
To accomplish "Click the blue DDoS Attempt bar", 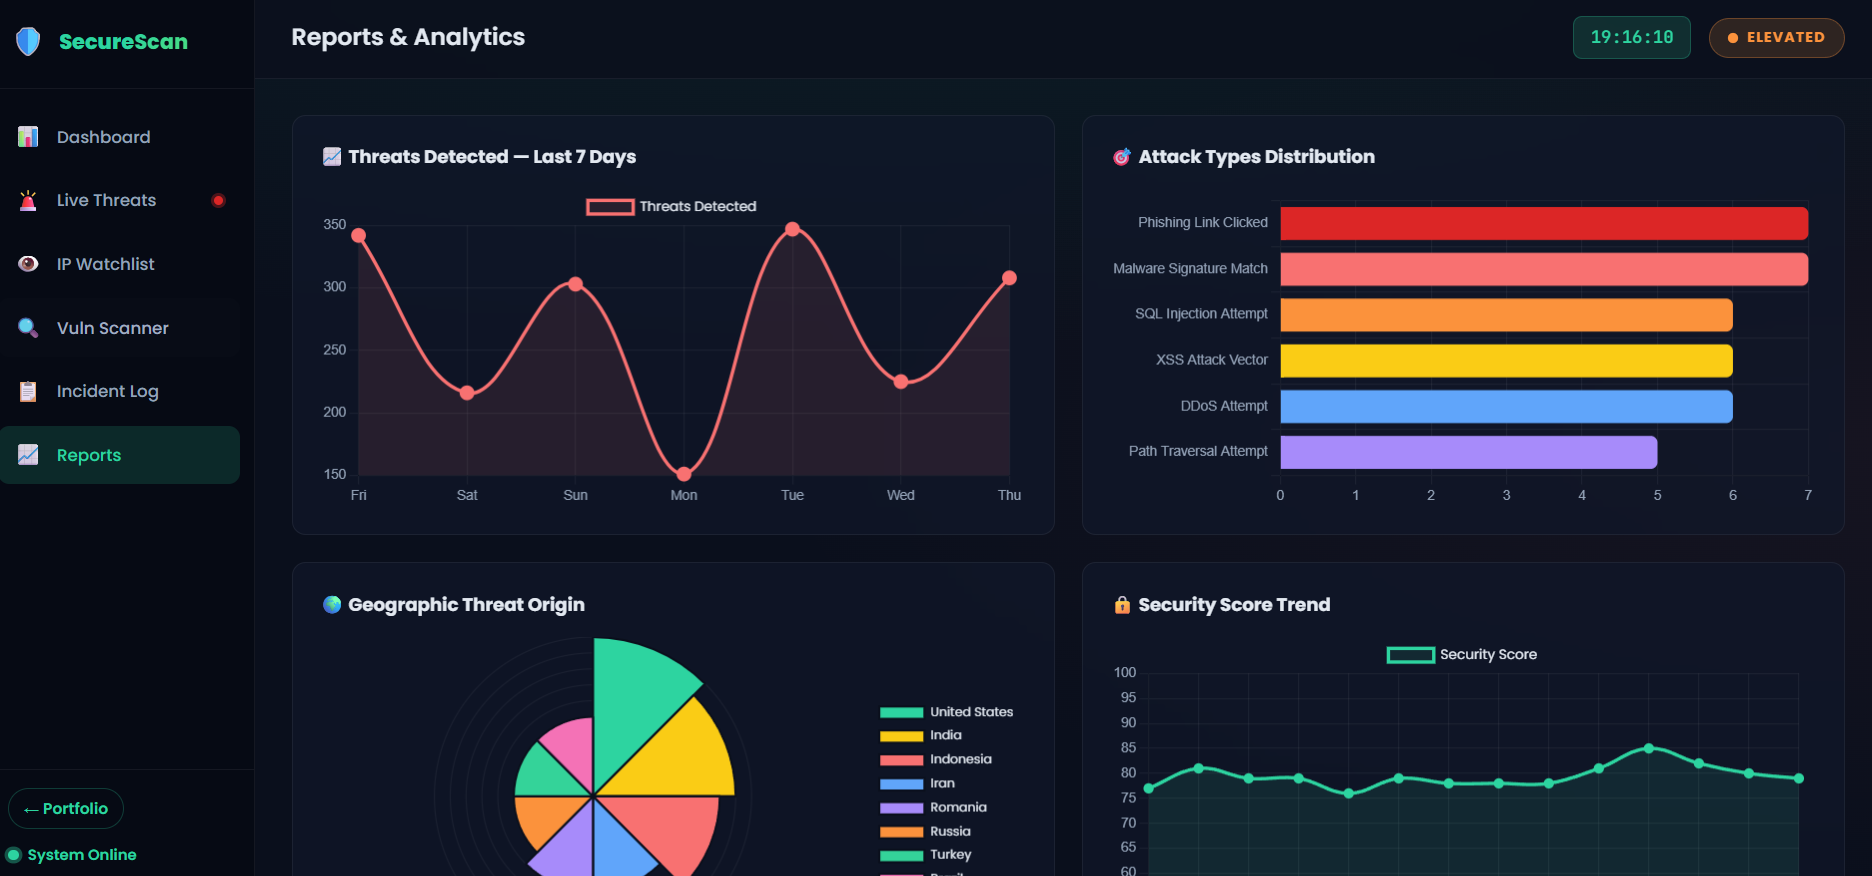I will tap(1506, 407).
